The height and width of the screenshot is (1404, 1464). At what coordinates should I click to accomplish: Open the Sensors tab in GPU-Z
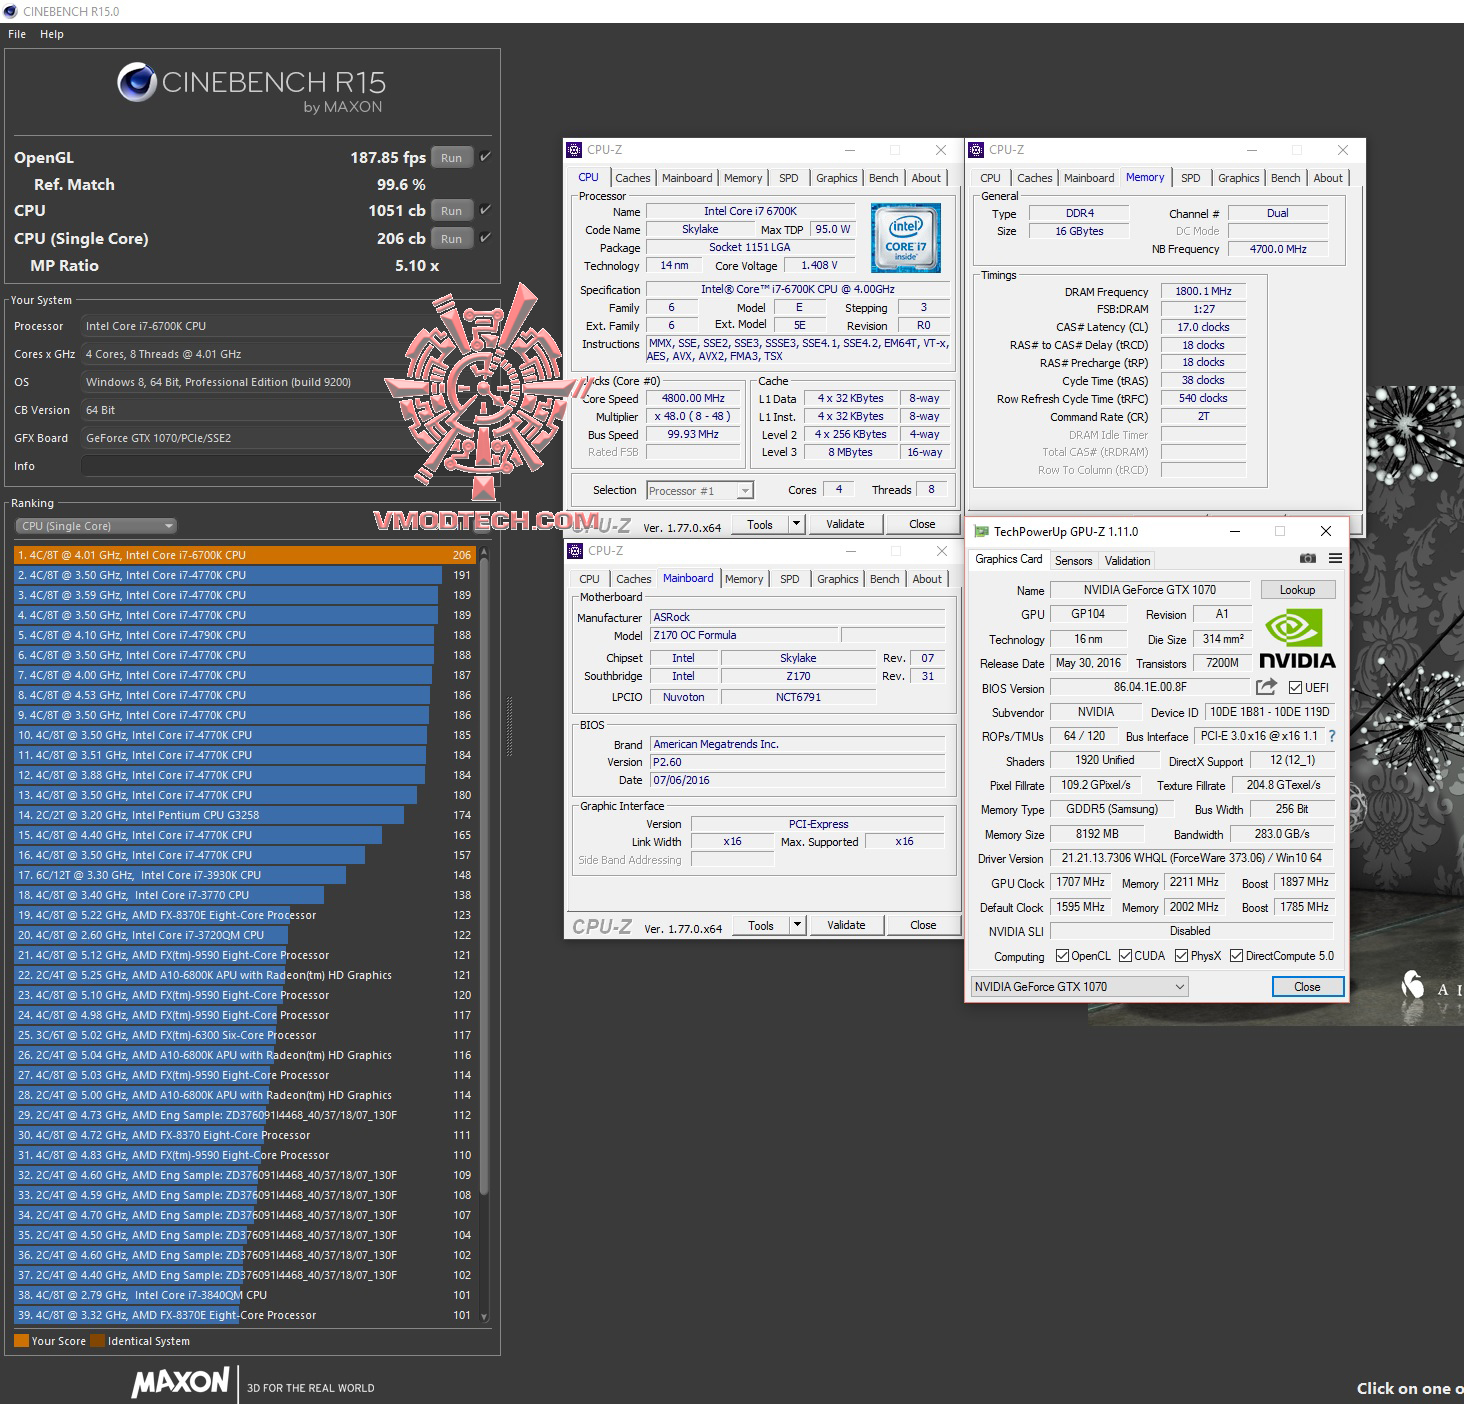tap(1073, 561)
